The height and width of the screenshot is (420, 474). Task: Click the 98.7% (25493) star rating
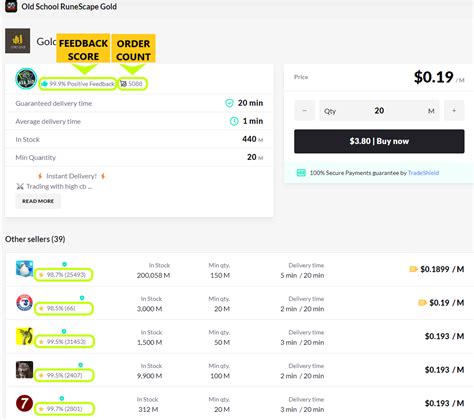63,275
